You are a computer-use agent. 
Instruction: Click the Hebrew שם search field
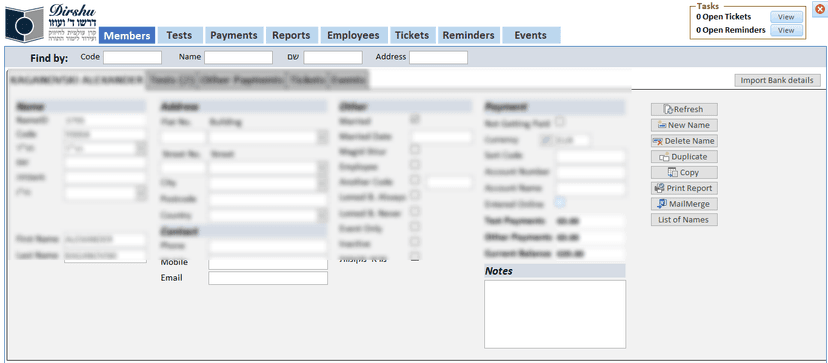point(333,57)
